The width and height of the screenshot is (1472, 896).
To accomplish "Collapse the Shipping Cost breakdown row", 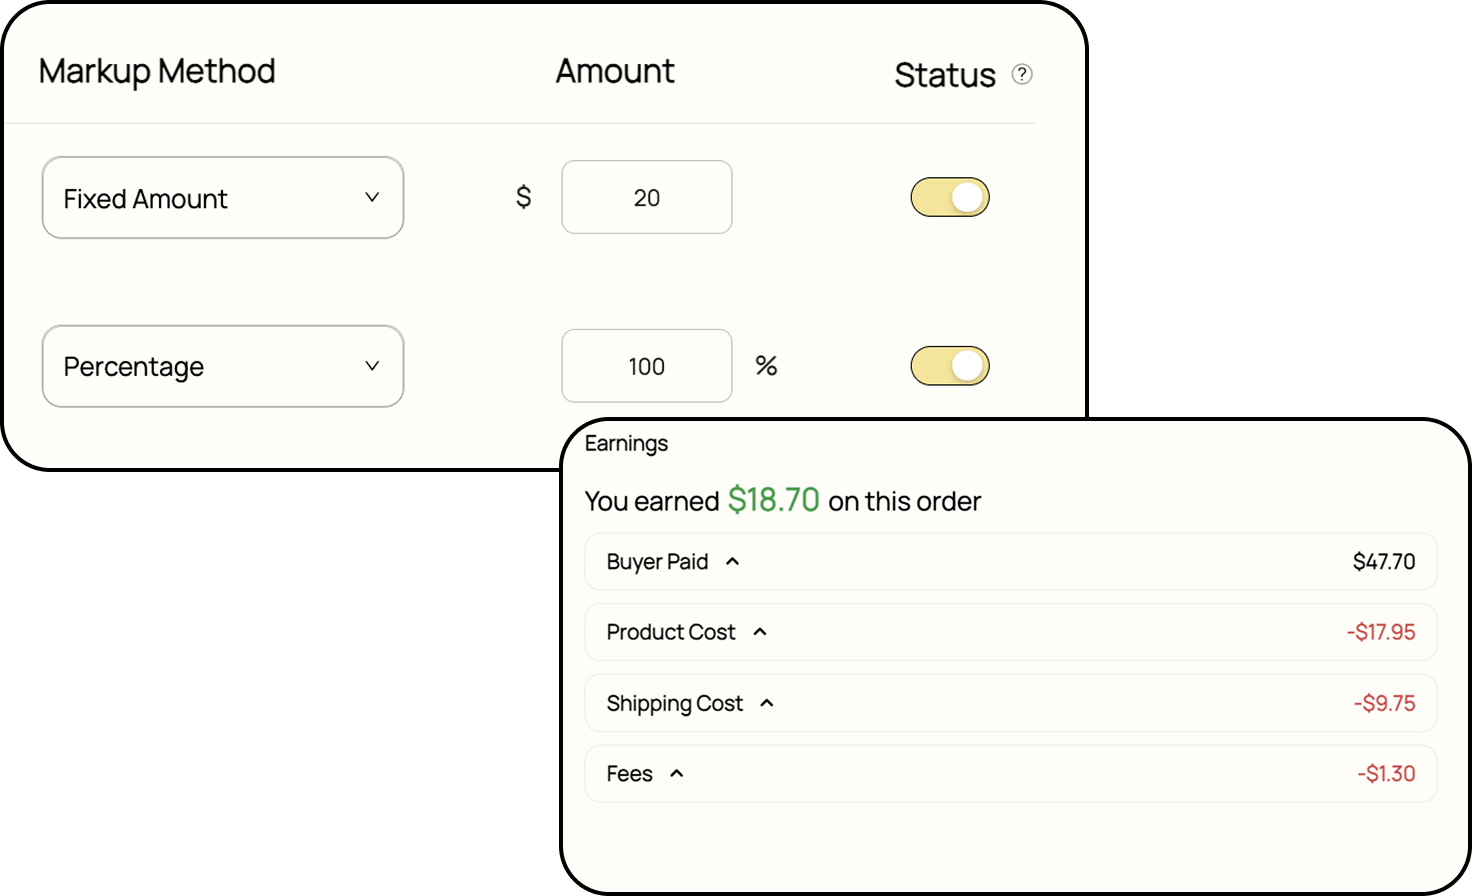I will [x=1010, y=703].
